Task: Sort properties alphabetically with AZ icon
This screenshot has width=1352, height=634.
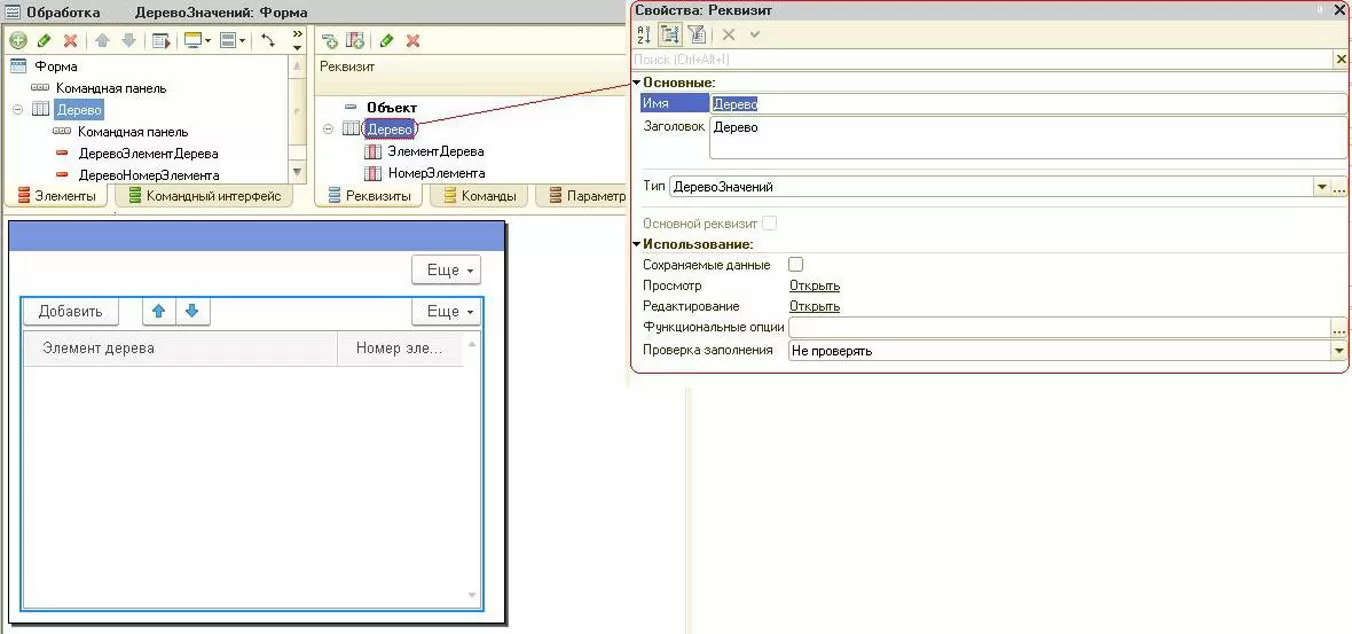Action: click(x=644, y=34)
